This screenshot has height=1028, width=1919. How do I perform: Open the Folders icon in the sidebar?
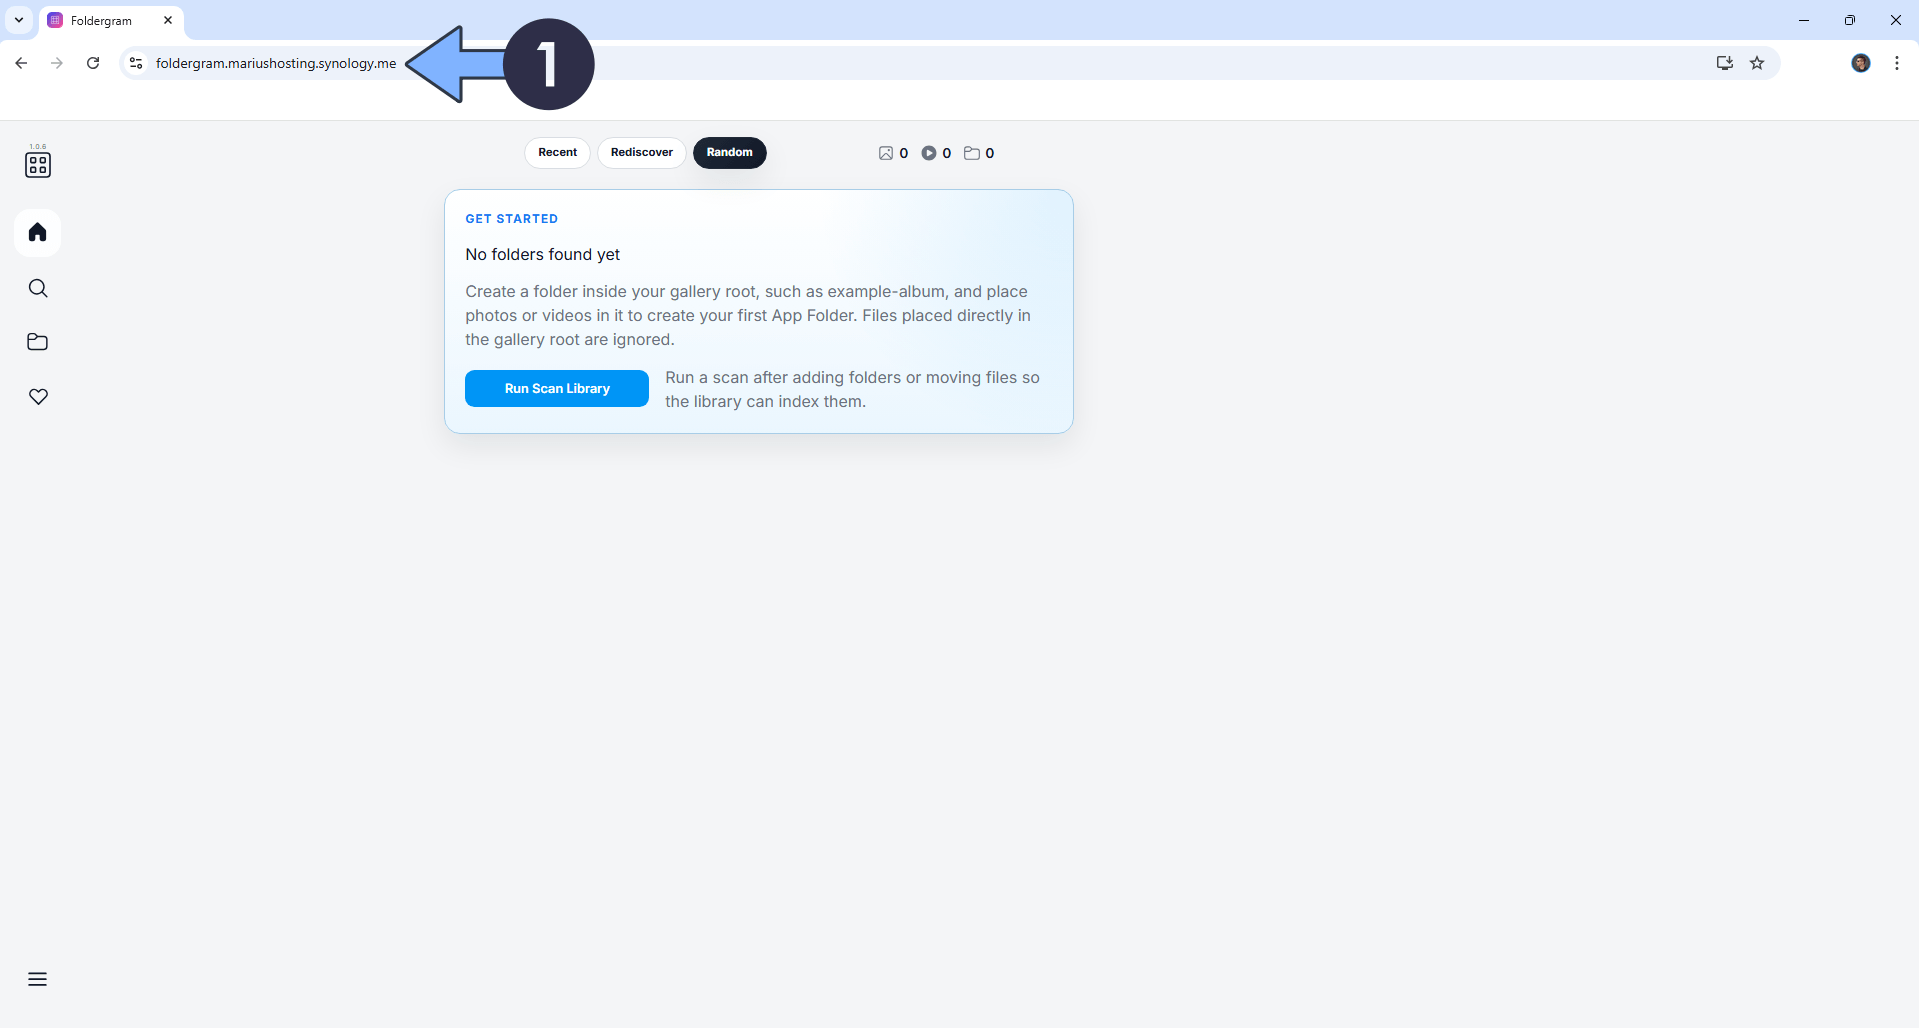click(x=37, y=342)
